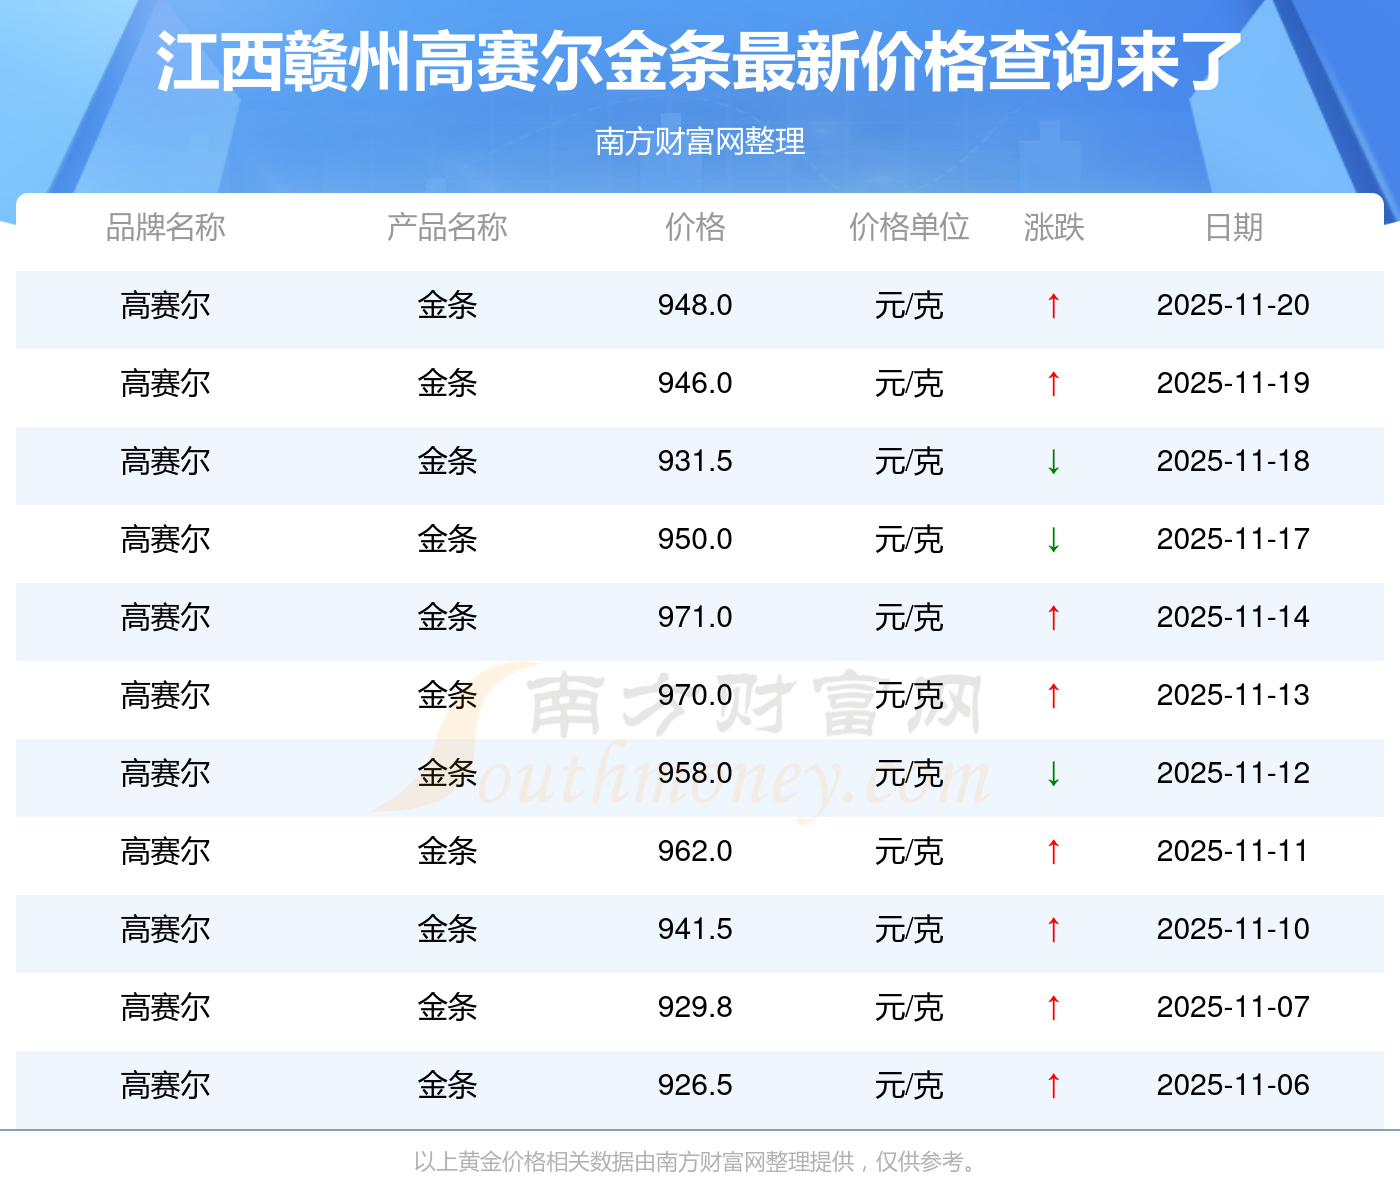The height and width of the screenshot is (1177, 1400).
Task: Select the price 929.8
Action: coord(695,1007)
